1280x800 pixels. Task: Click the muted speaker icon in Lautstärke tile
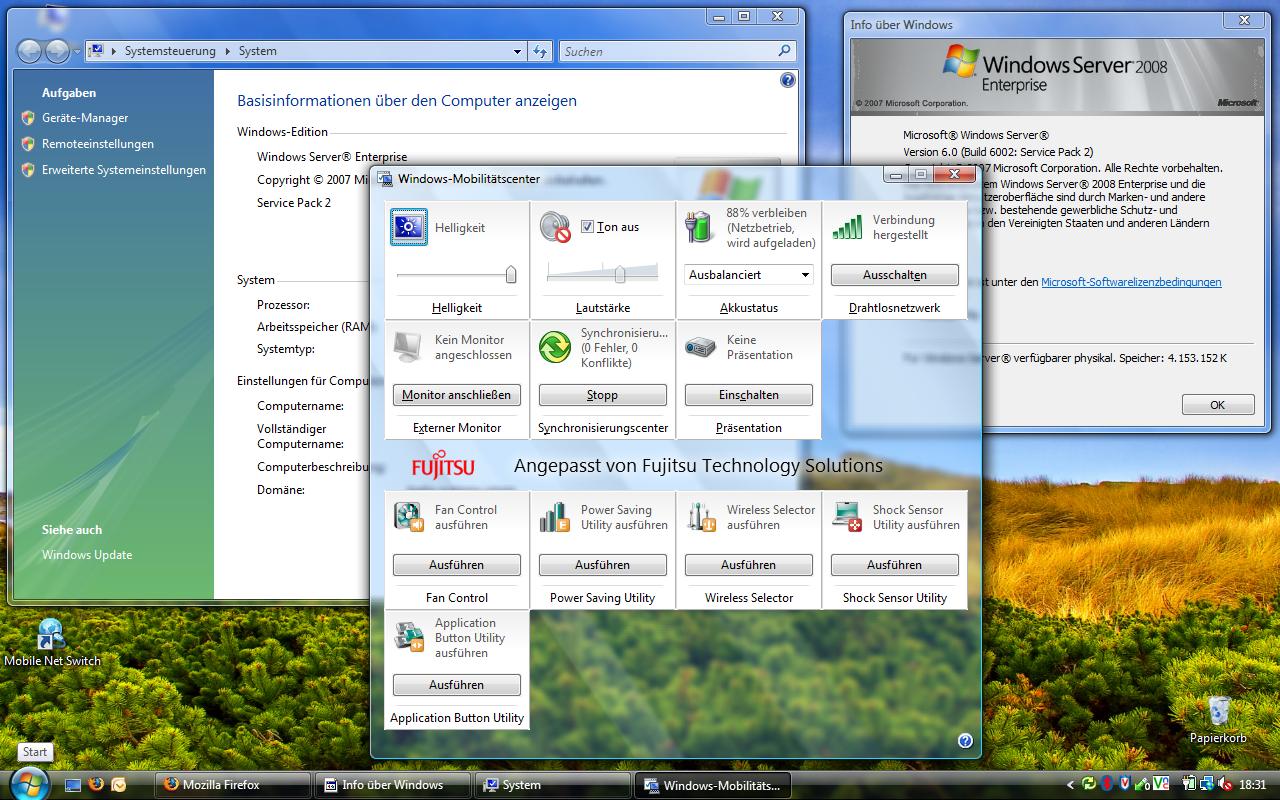coord(555,227)
